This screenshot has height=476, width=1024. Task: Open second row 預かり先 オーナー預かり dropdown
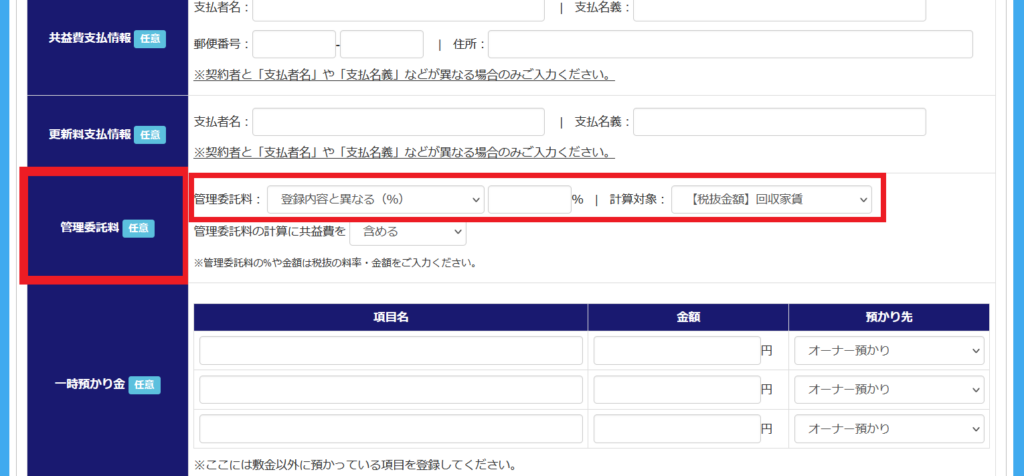click(x=889, y=389)
